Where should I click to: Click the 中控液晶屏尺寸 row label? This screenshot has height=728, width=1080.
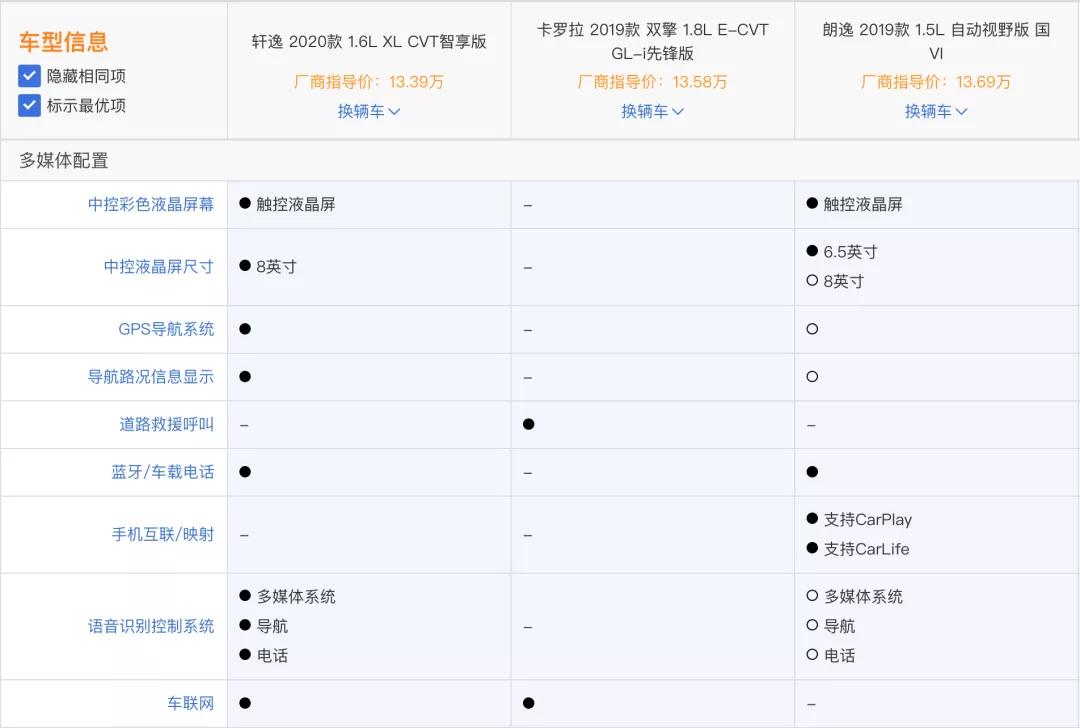coord(159,267)
